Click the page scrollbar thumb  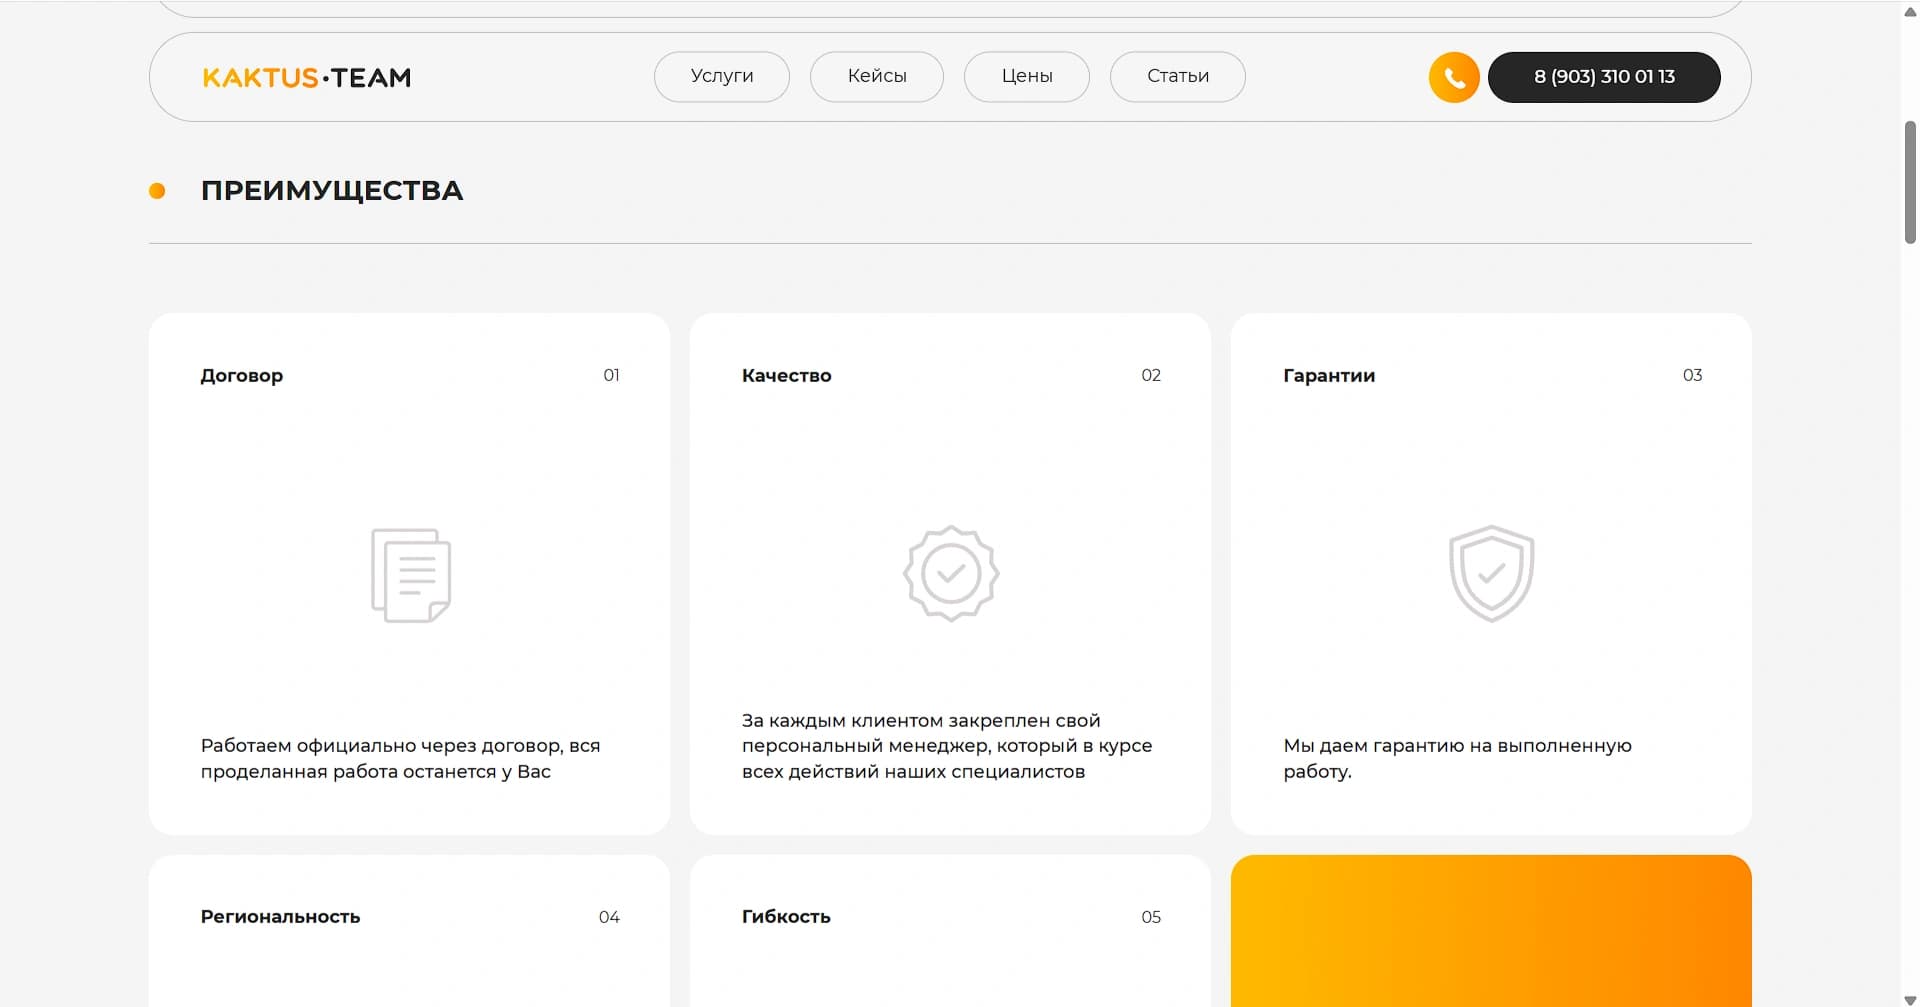1910,182
